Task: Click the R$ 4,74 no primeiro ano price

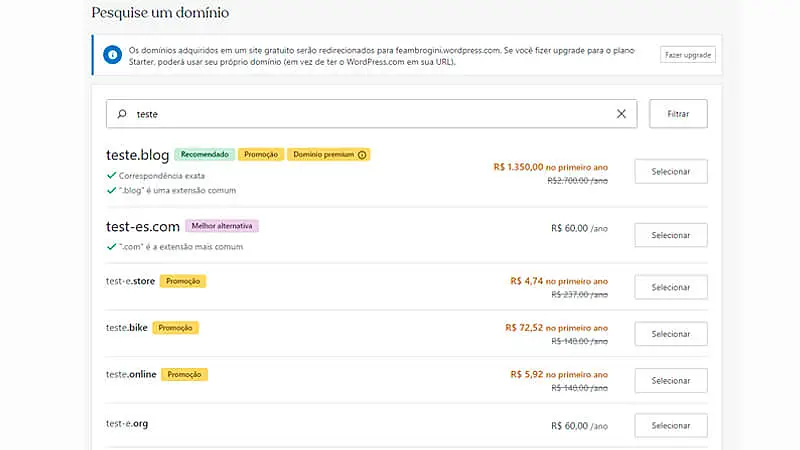Action: pyautogui.click(x=559, y=281)
